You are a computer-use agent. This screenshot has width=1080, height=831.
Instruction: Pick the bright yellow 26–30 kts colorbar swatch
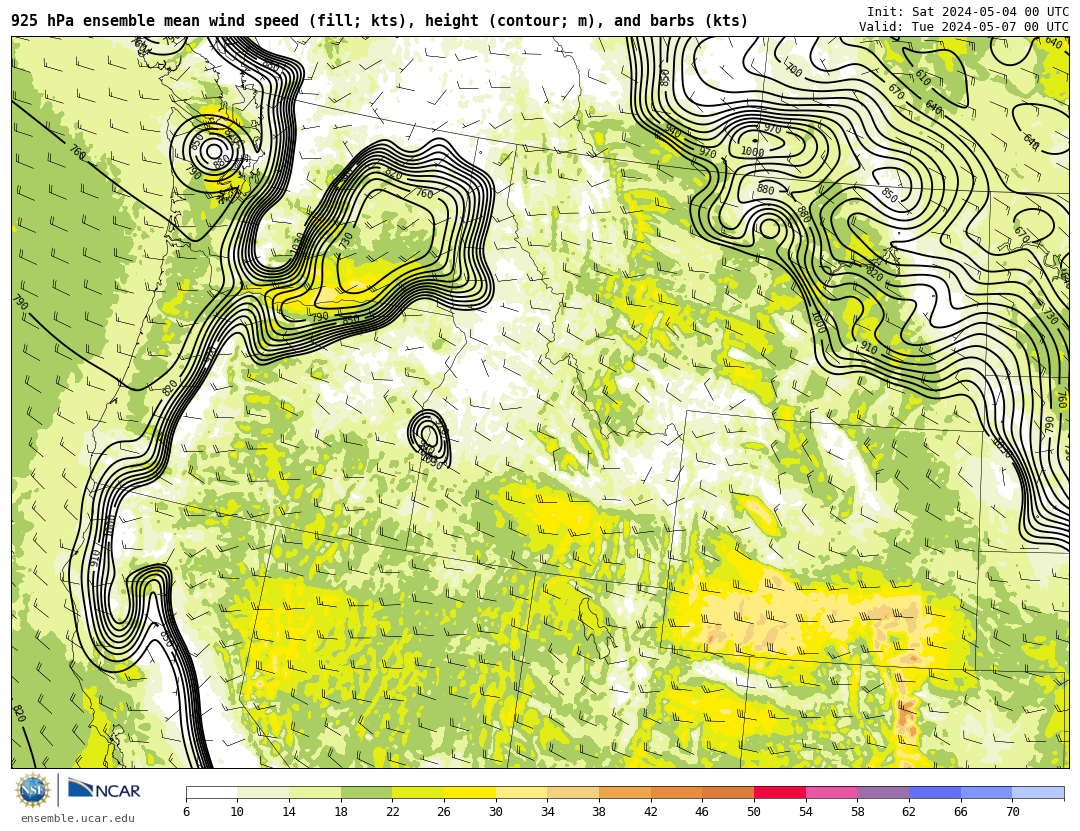470,792
